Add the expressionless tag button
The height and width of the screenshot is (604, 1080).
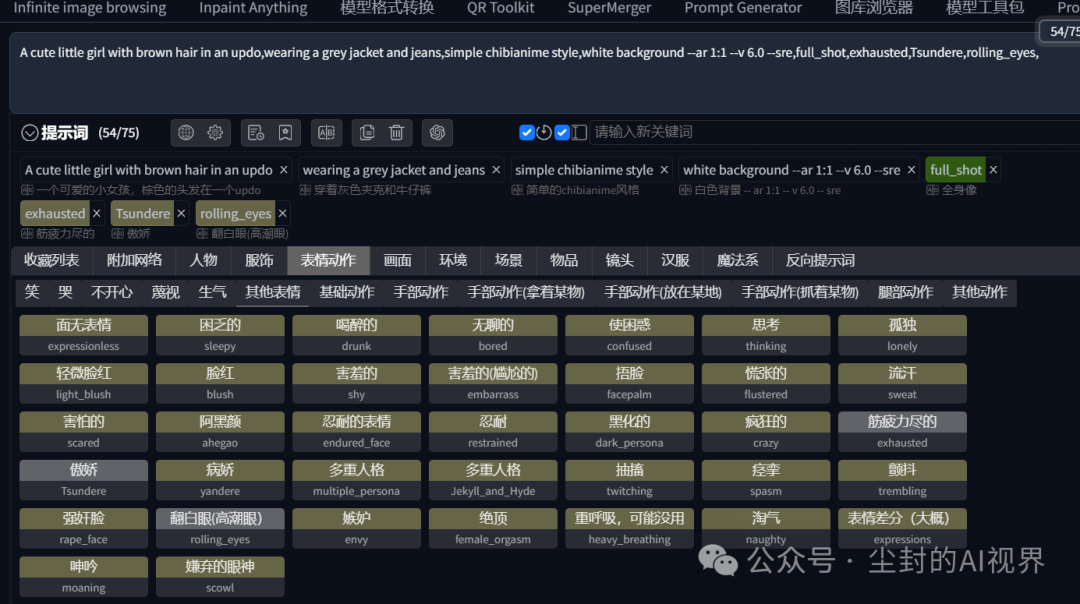click(83, 335)
